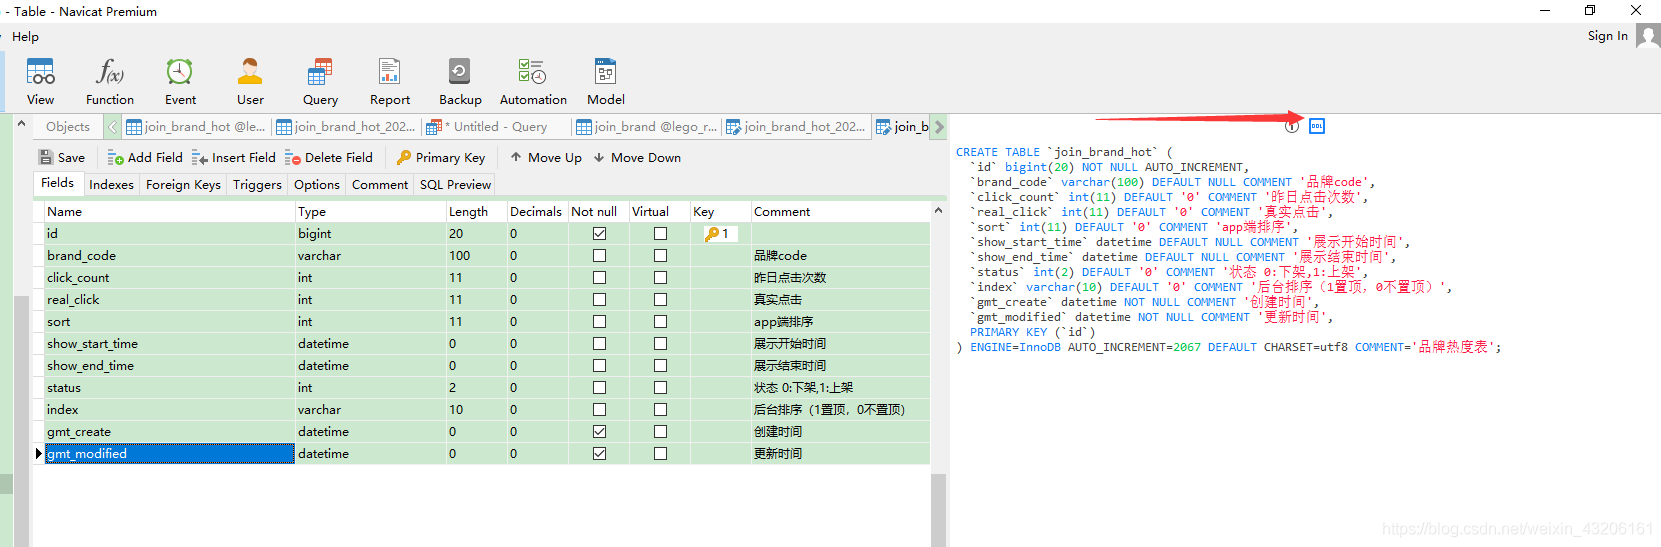Image resolution: width=1661 pixels, height=547 pixels.
Task: Open the Event toolbar icon
Action: pyautogui.click(x=180, y=81)
